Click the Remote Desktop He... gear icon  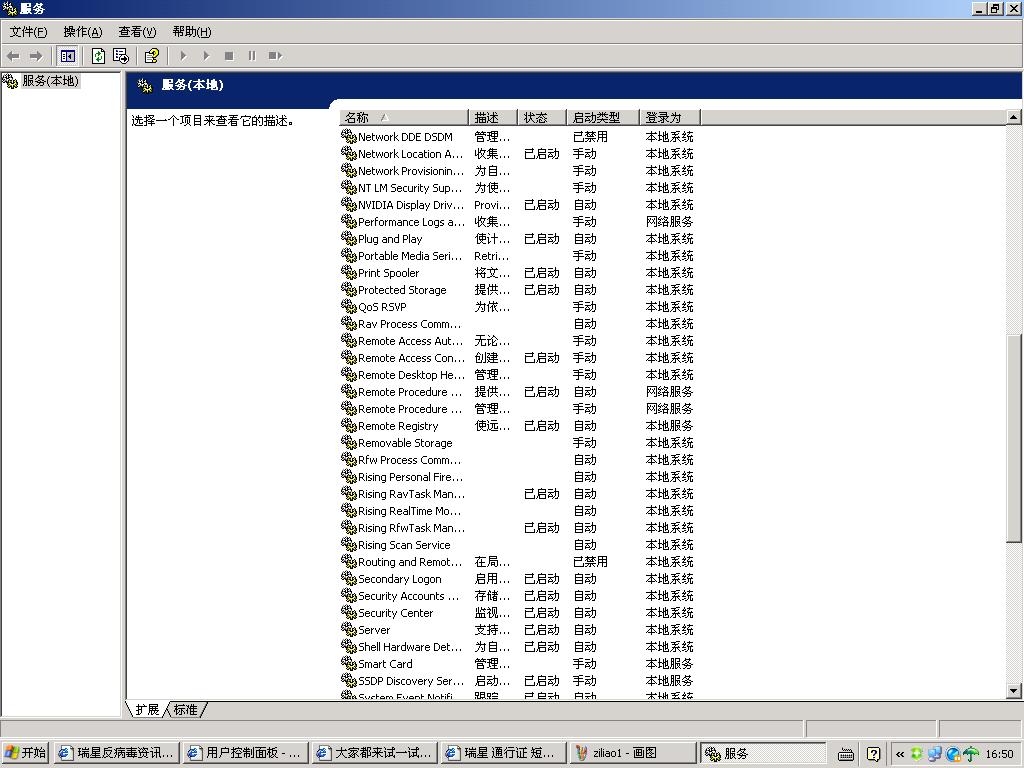tap(349, 374)
